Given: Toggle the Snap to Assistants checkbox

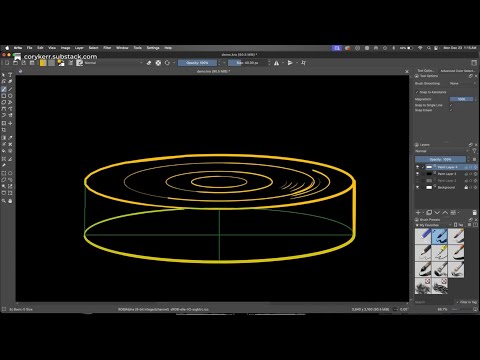Looking at the screenshot, I should tap(417, 92).
